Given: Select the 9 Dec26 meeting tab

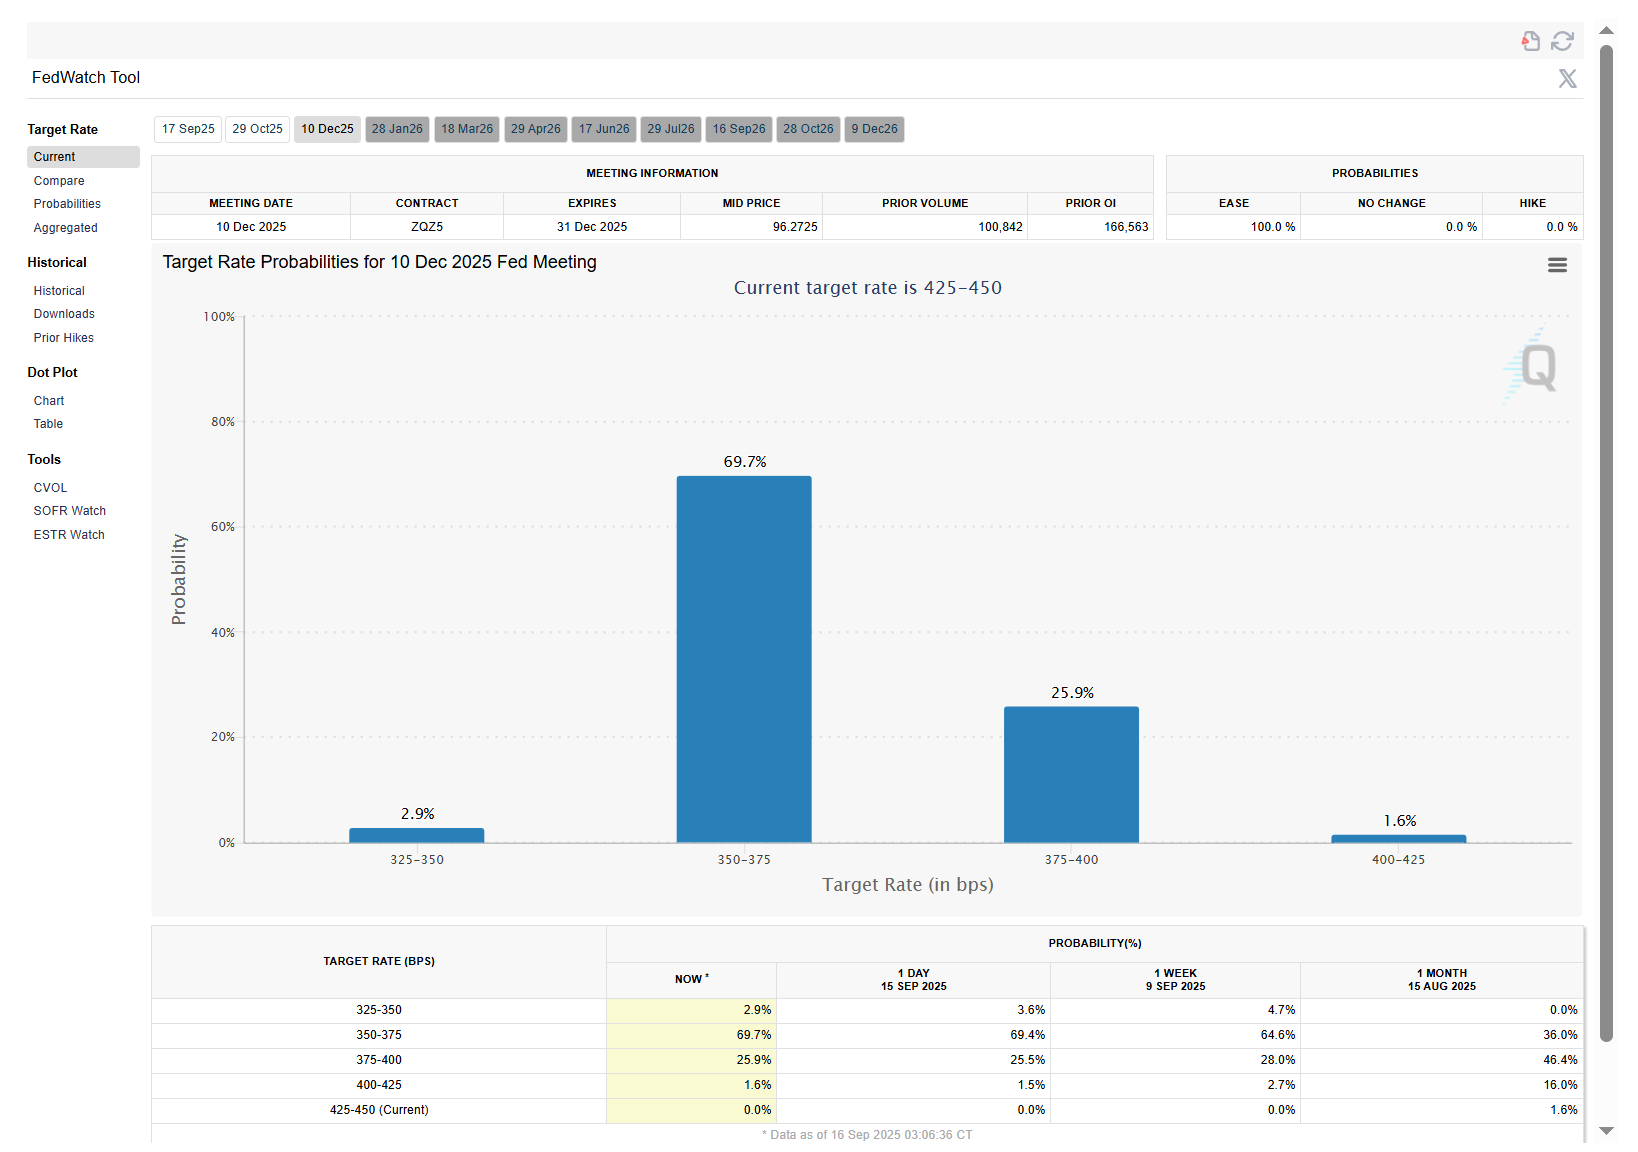Looking at the screenshot, I should point(874,129).
